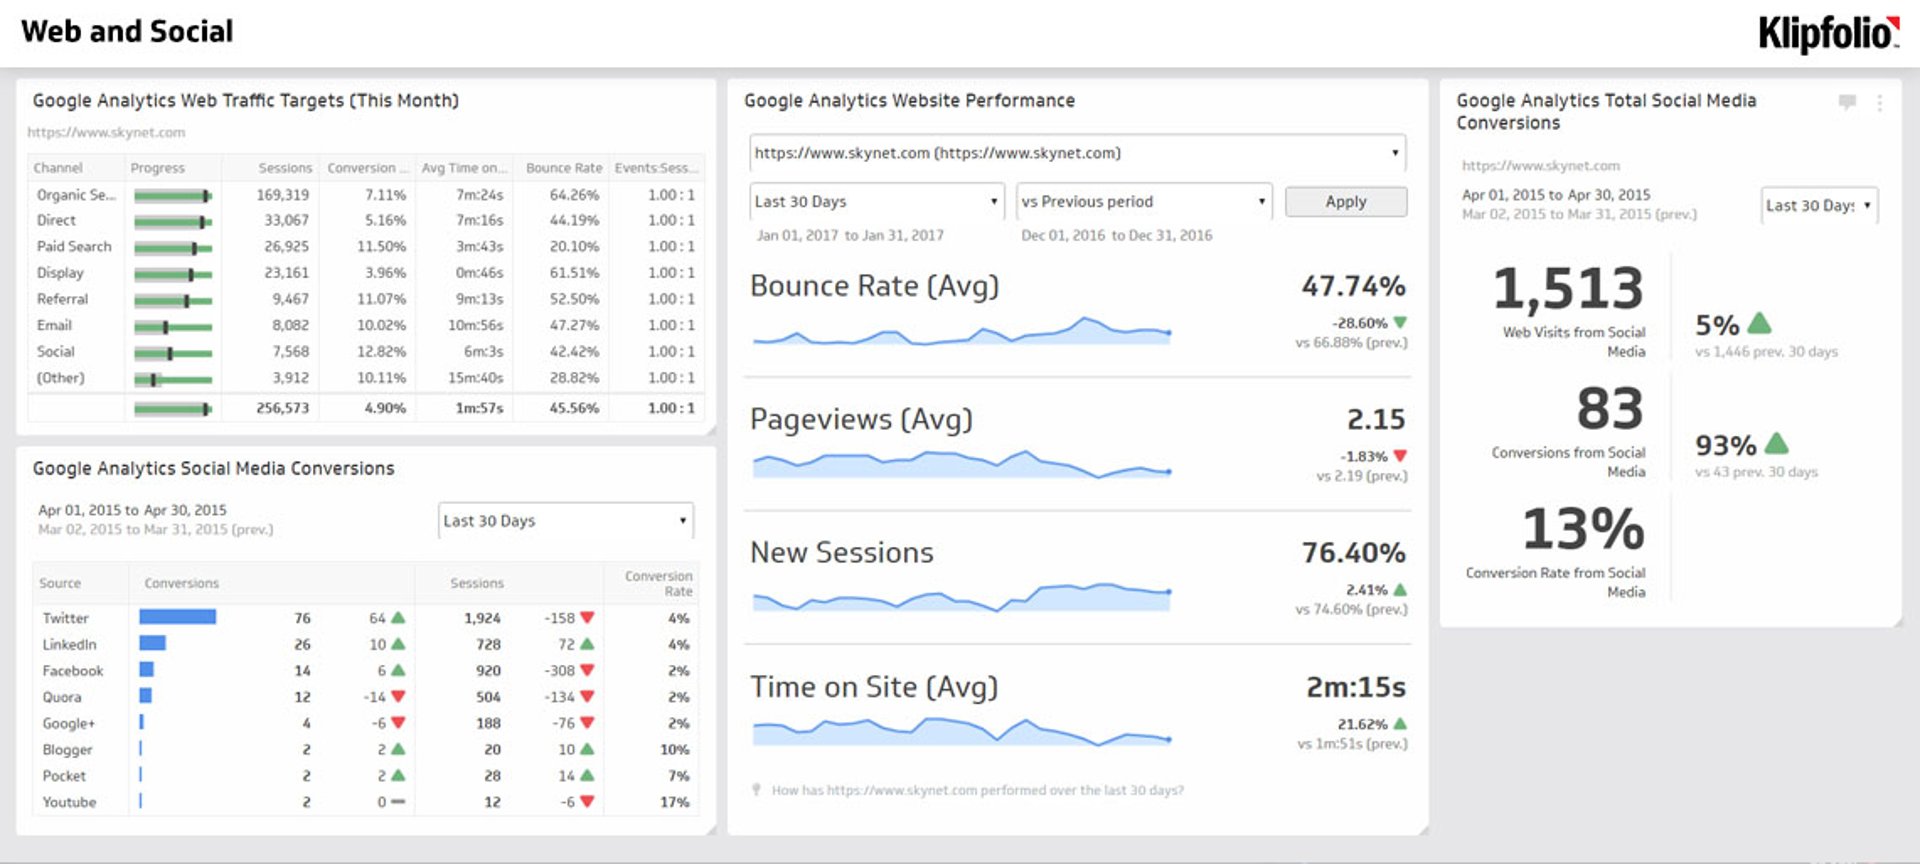Click the skynet.com link under Web Traffic Targets
The width and height of the screenshot is (1920, 864).
click(x=106, y=132)
